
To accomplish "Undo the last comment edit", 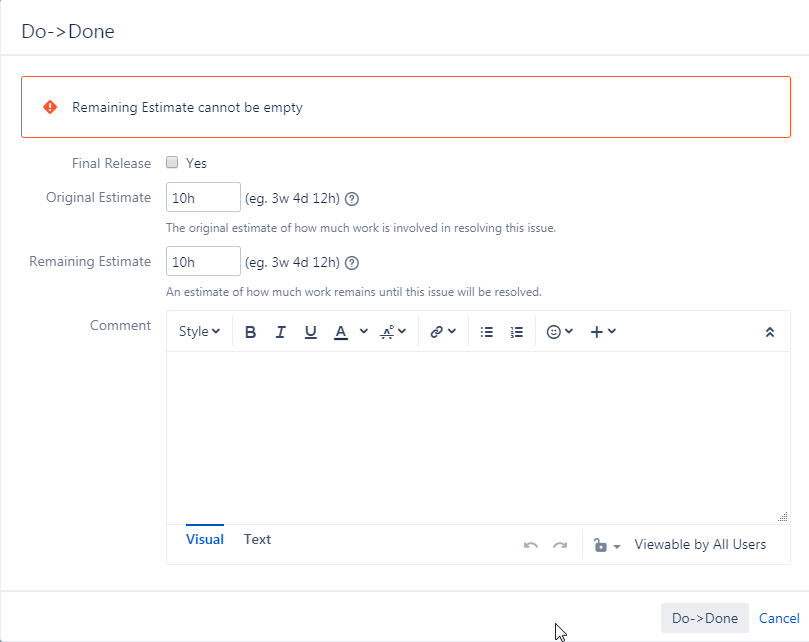I will (x=531, y=545).
